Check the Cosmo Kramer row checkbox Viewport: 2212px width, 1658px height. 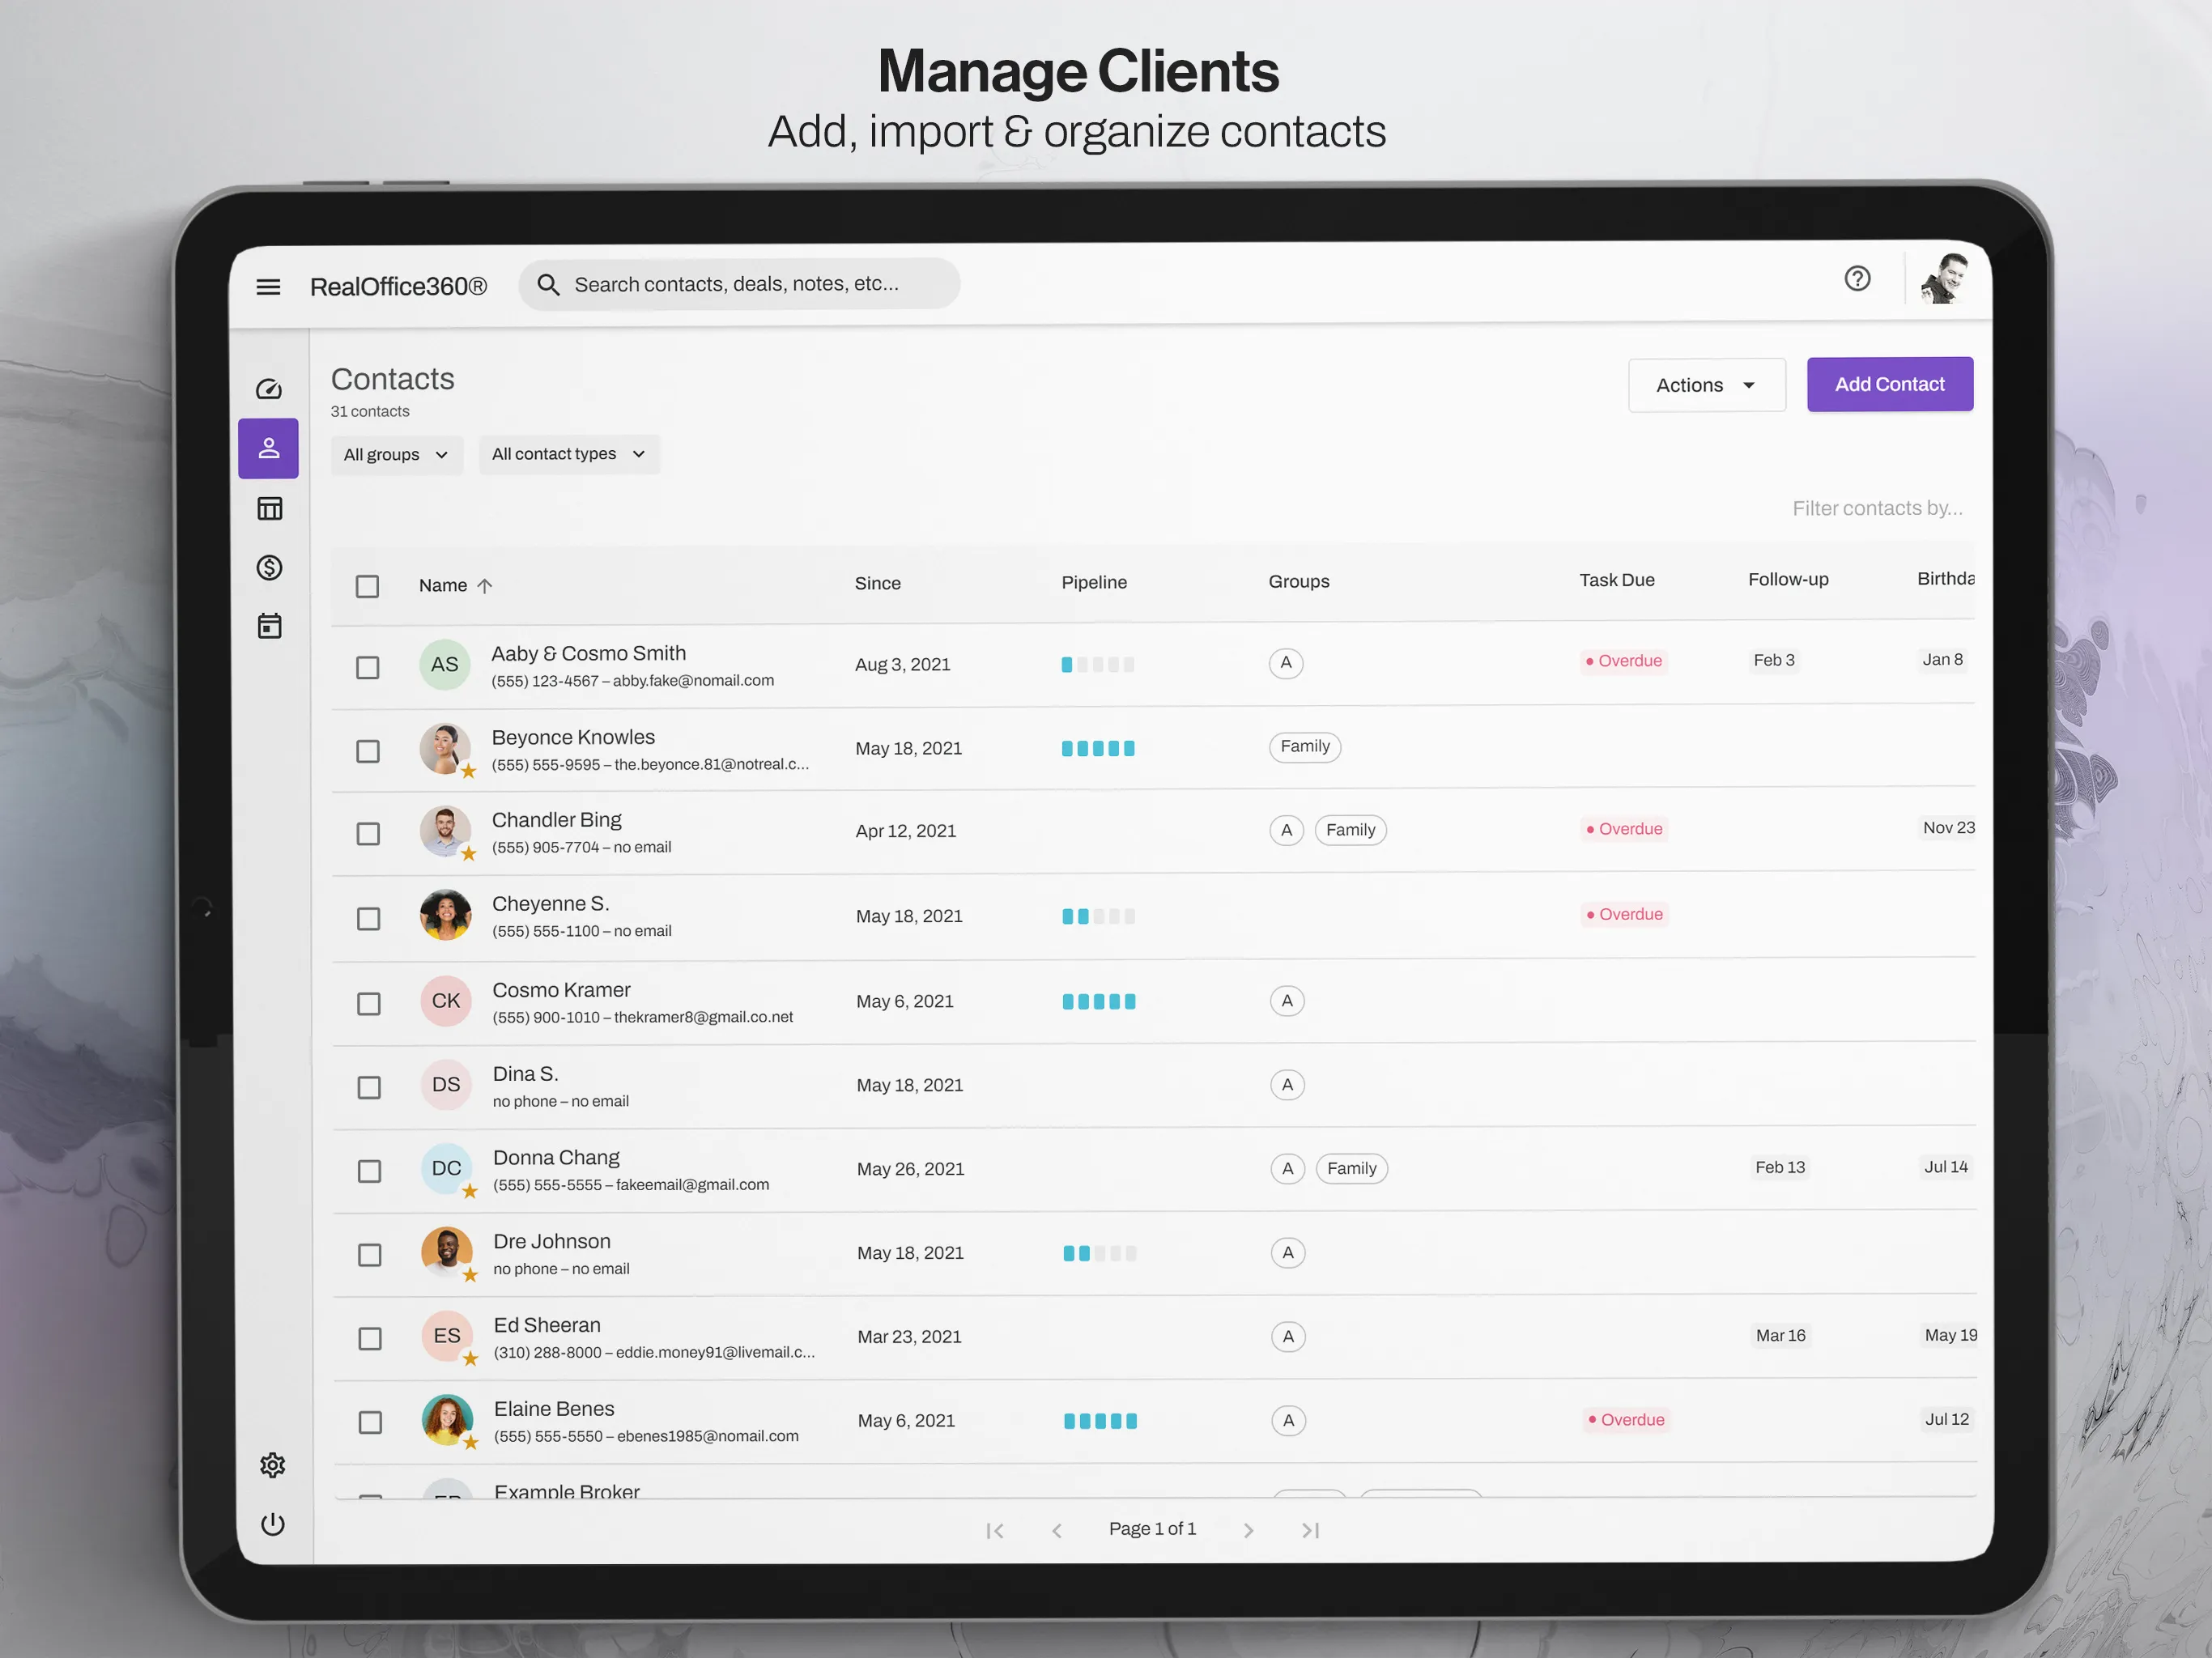[x=369, y=1003]
